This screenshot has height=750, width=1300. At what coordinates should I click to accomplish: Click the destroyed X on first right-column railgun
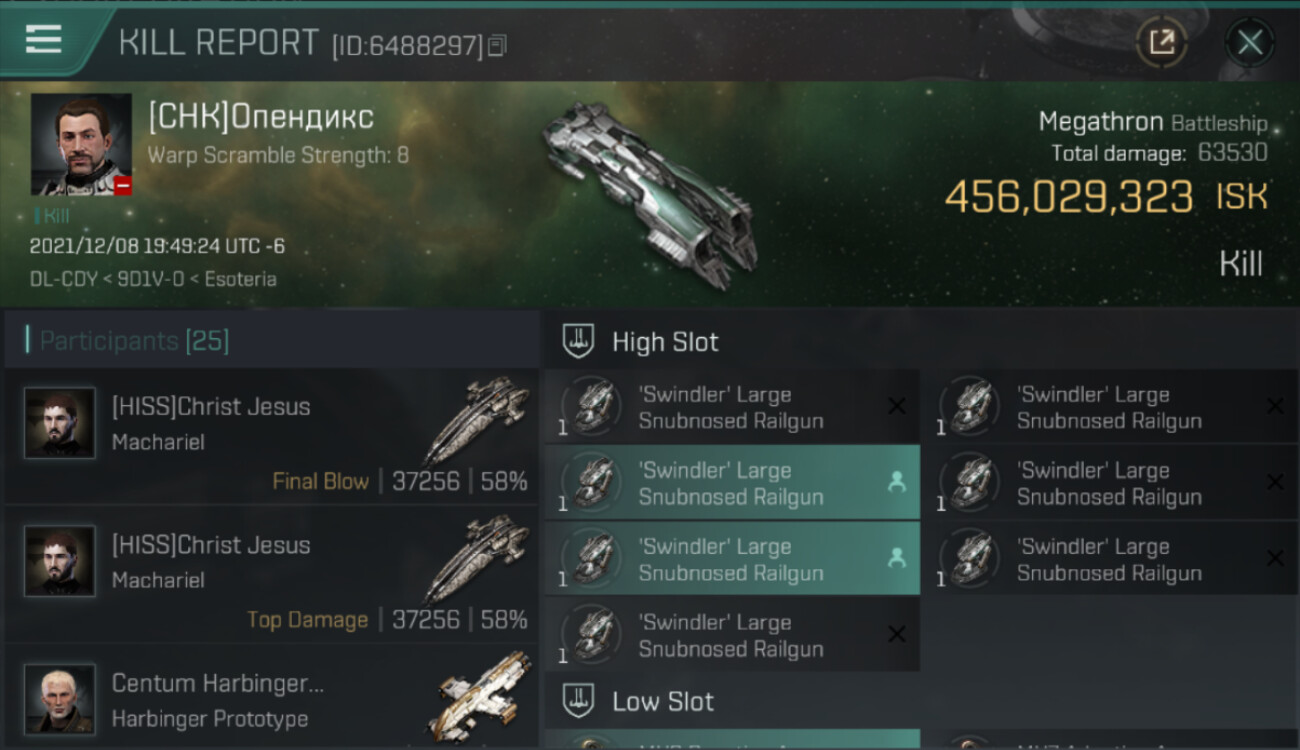[x=1275, y=406]
